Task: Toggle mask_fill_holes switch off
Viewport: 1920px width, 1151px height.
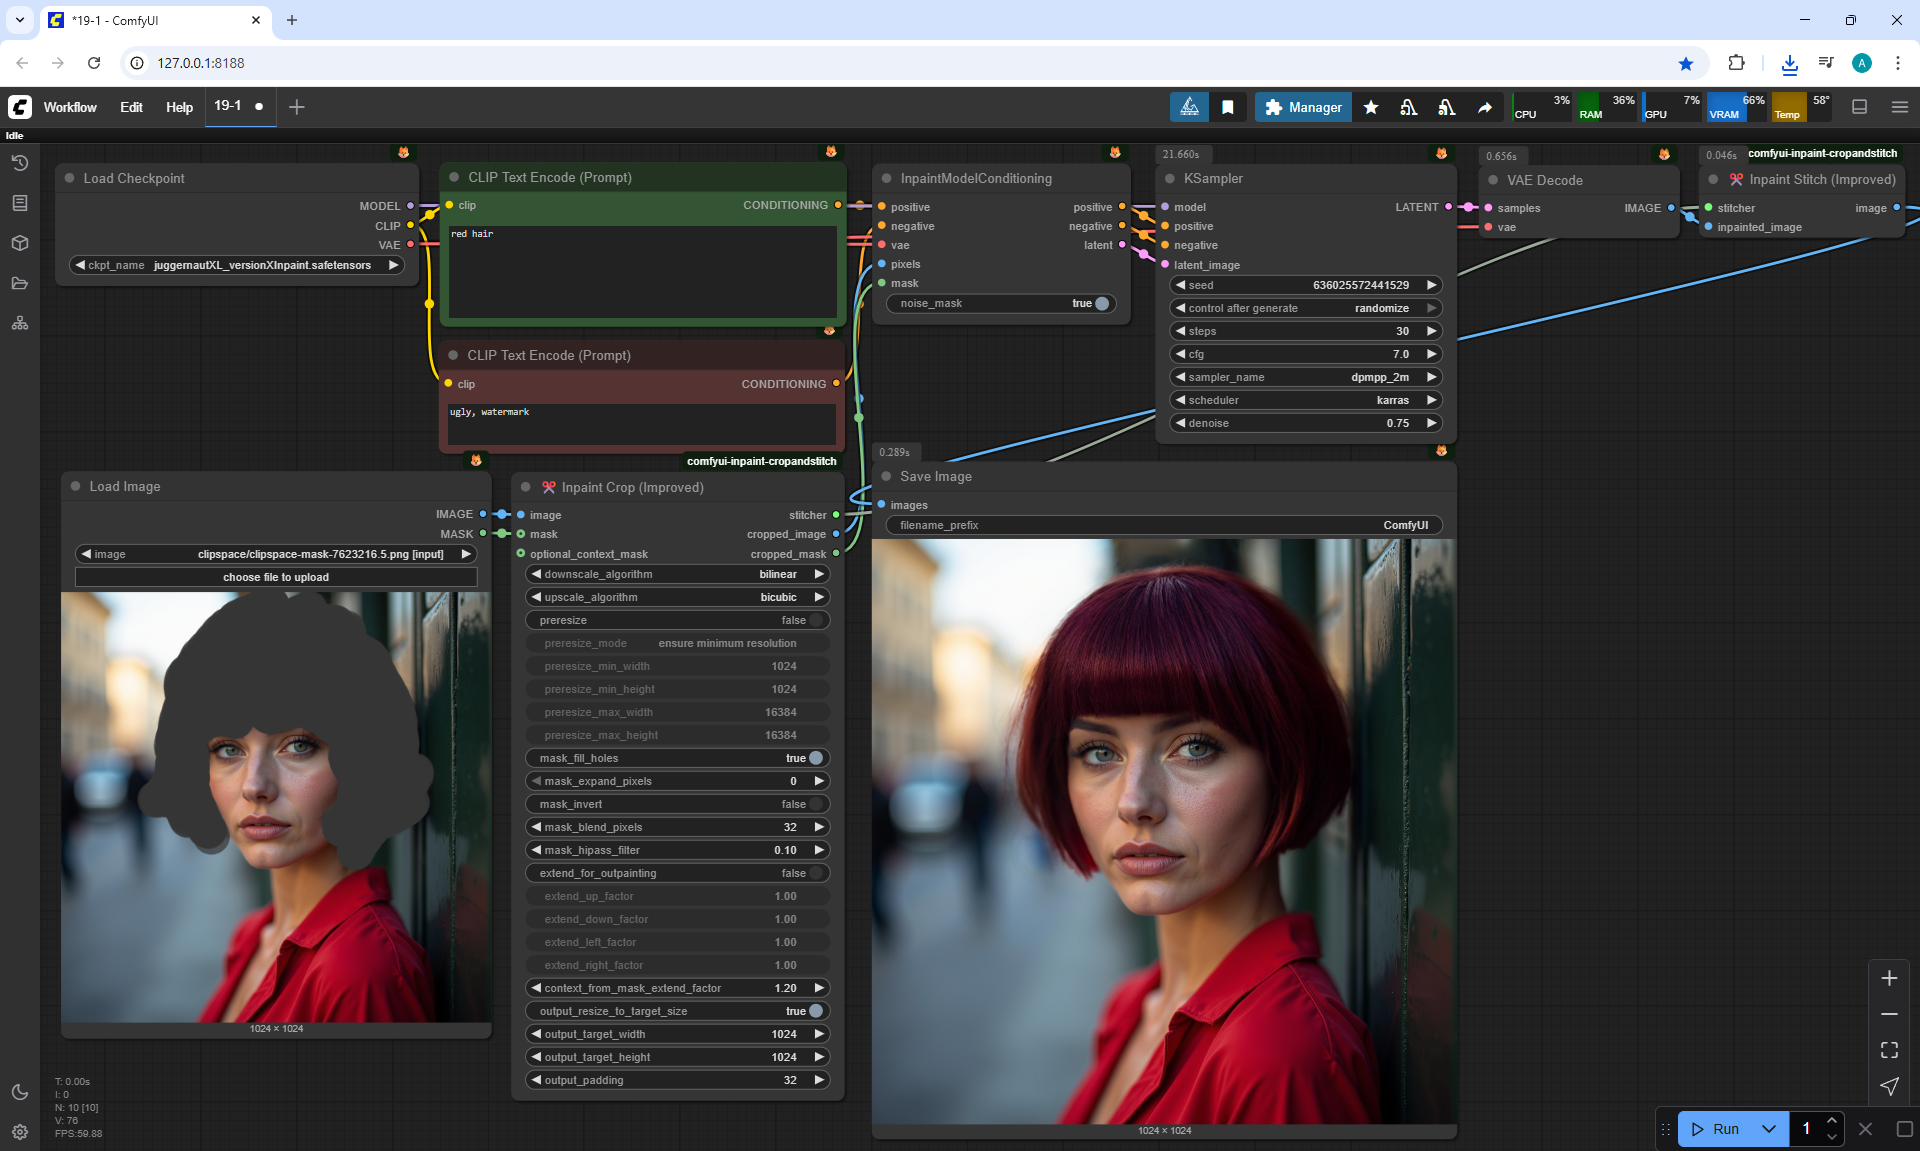Action: (x=815, y=758)
